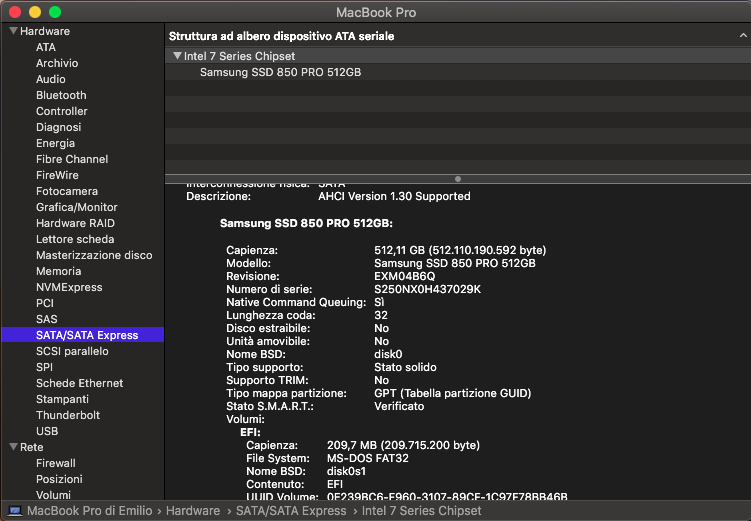The image size is (751, 521).
Task: Click the BSD name value disk0
Action: click(388, 354)
